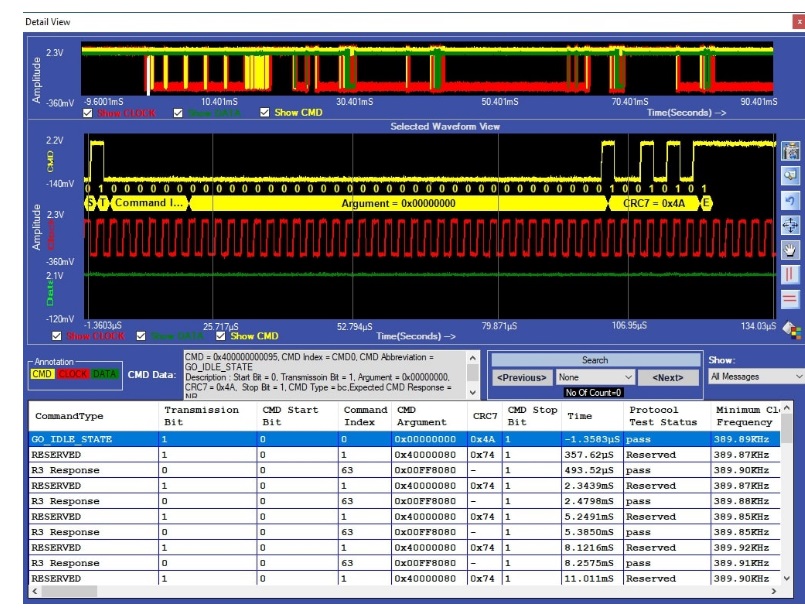This screenshot has width=805, height=610.
Task: Click the CMD Start Bit column header
Action: (298, 416)
